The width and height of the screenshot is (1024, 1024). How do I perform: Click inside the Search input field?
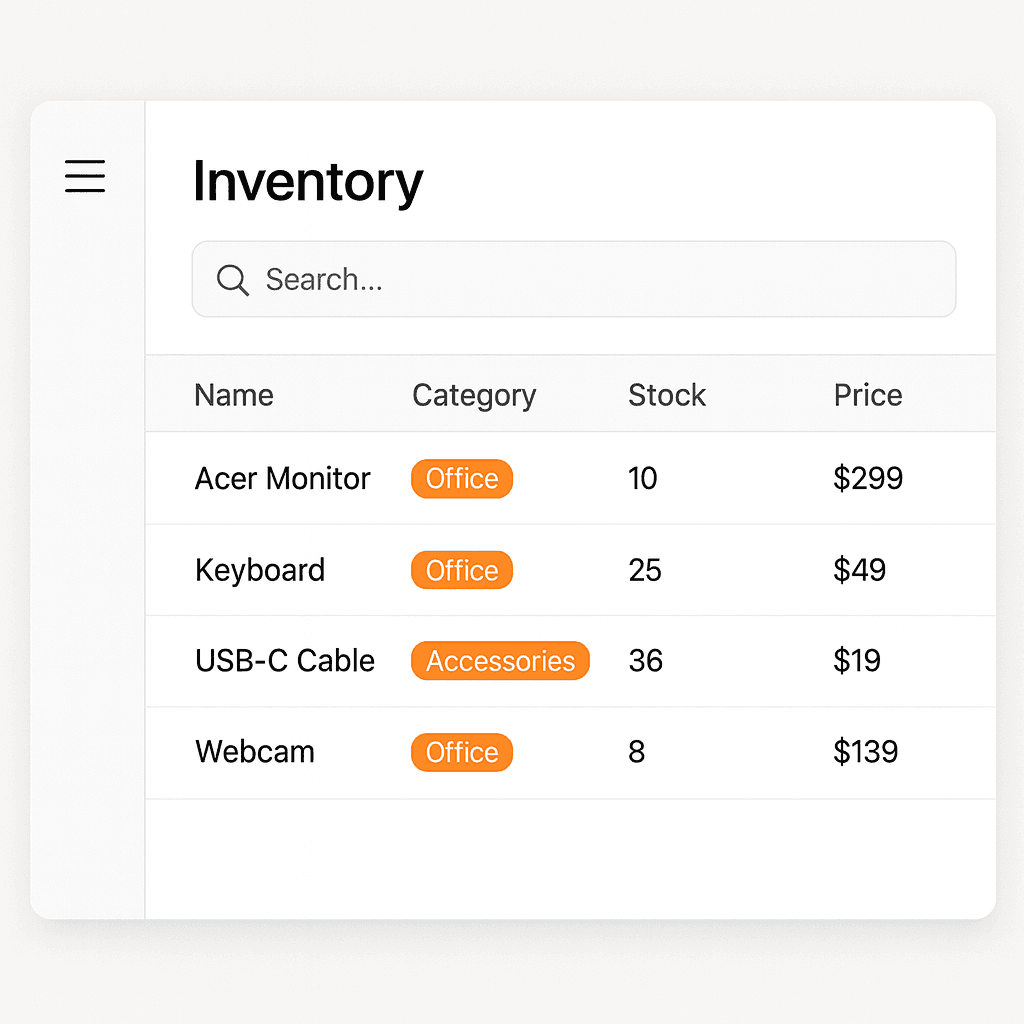pyautogui.click(x=573, y=280)
